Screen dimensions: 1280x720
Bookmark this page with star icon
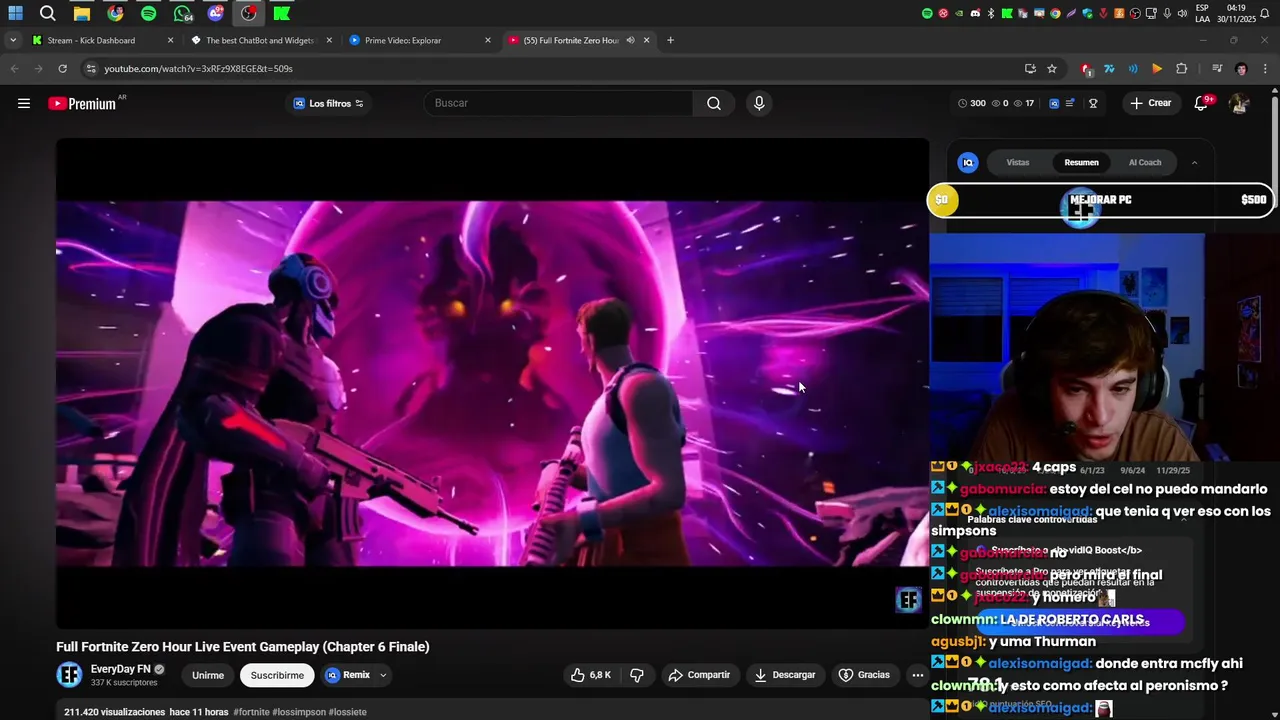tap(1052, 69)
